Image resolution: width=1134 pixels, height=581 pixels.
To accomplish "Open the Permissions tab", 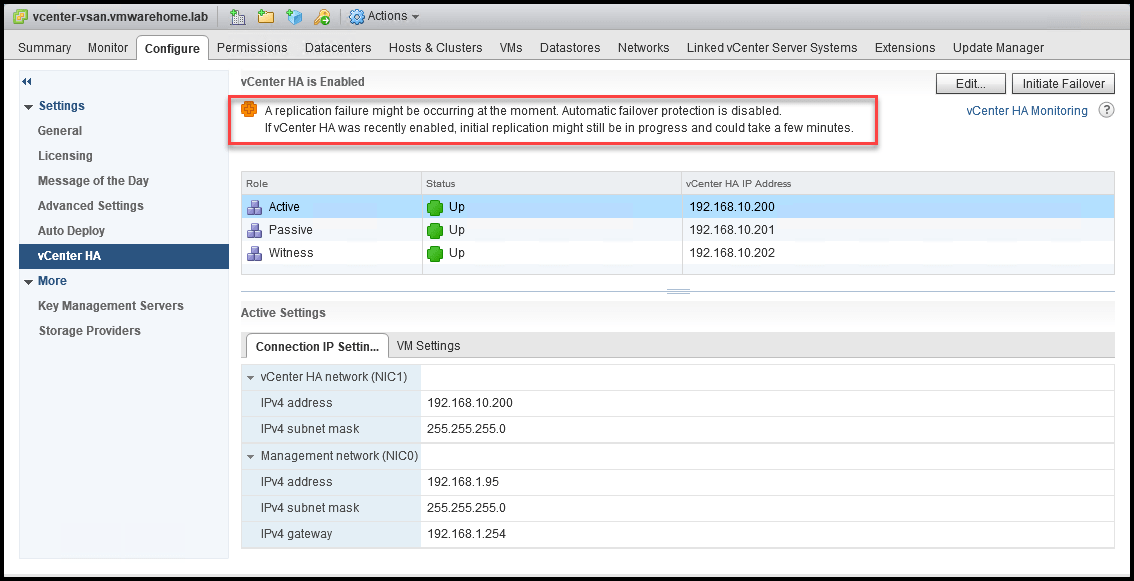I will [x=252, y=48].
